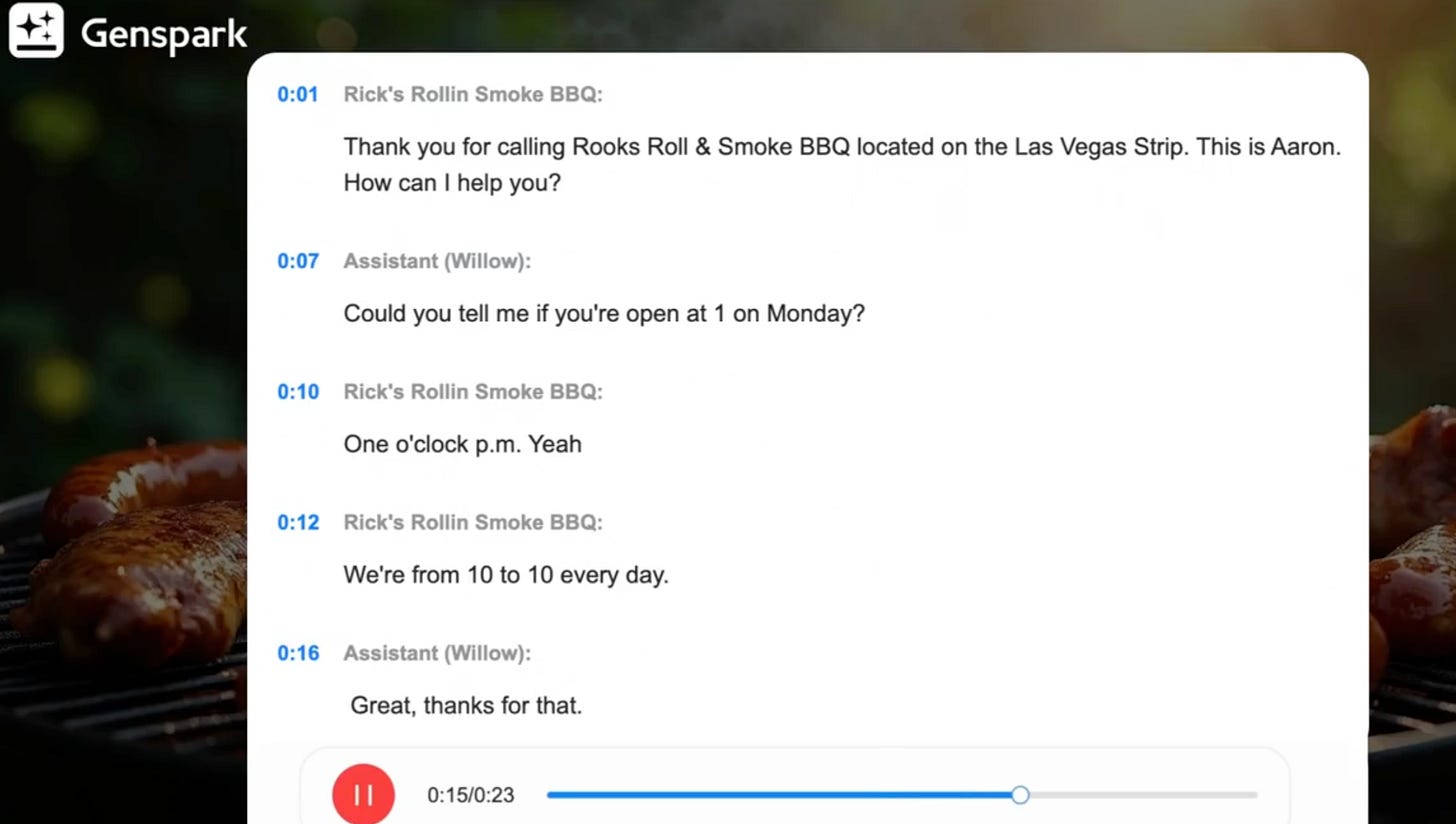Click the 0:15/0:23 playback time display

(x=470, y=796)
